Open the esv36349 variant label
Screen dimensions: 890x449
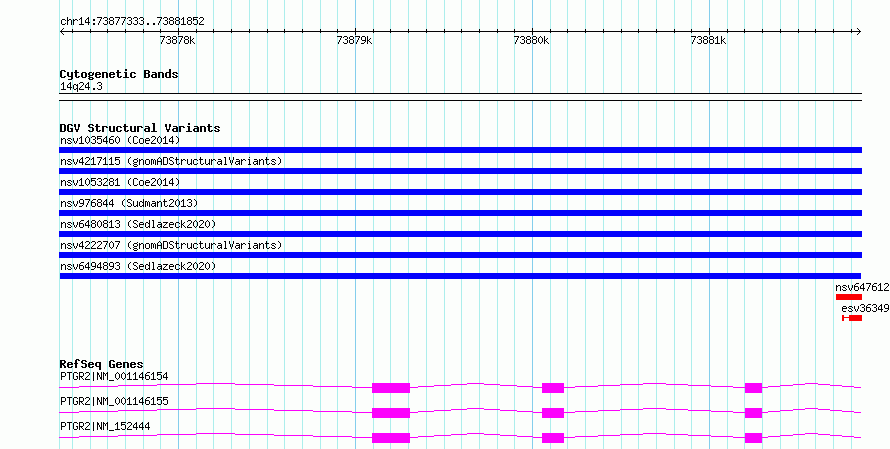pyautogui.click(x=865, y=309)
